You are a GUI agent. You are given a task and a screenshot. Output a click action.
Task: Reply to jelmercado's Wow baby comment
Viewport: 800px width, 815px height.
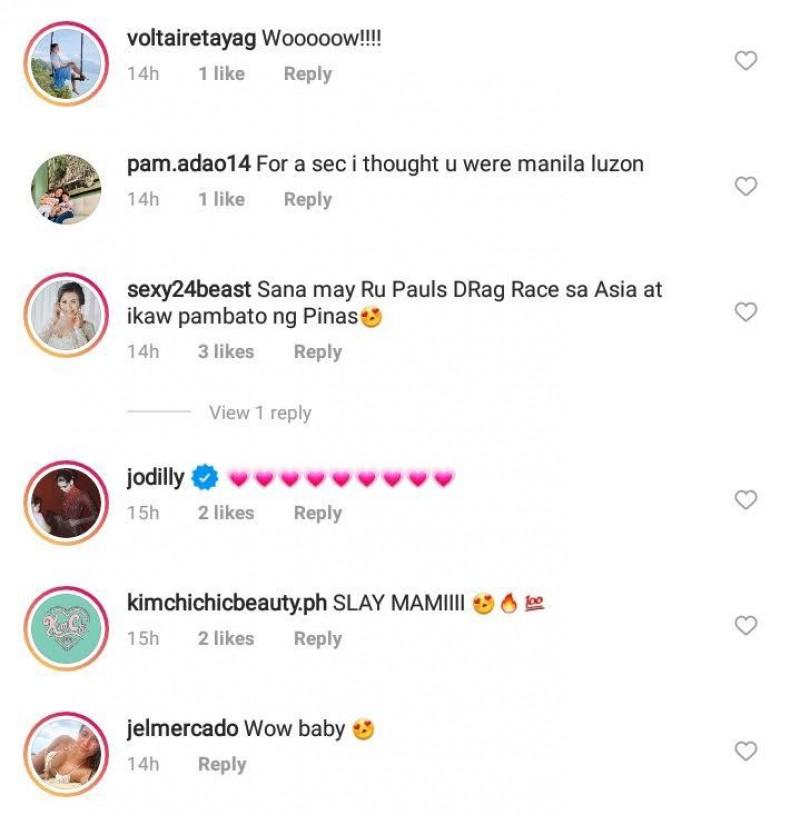click(221, 765)
